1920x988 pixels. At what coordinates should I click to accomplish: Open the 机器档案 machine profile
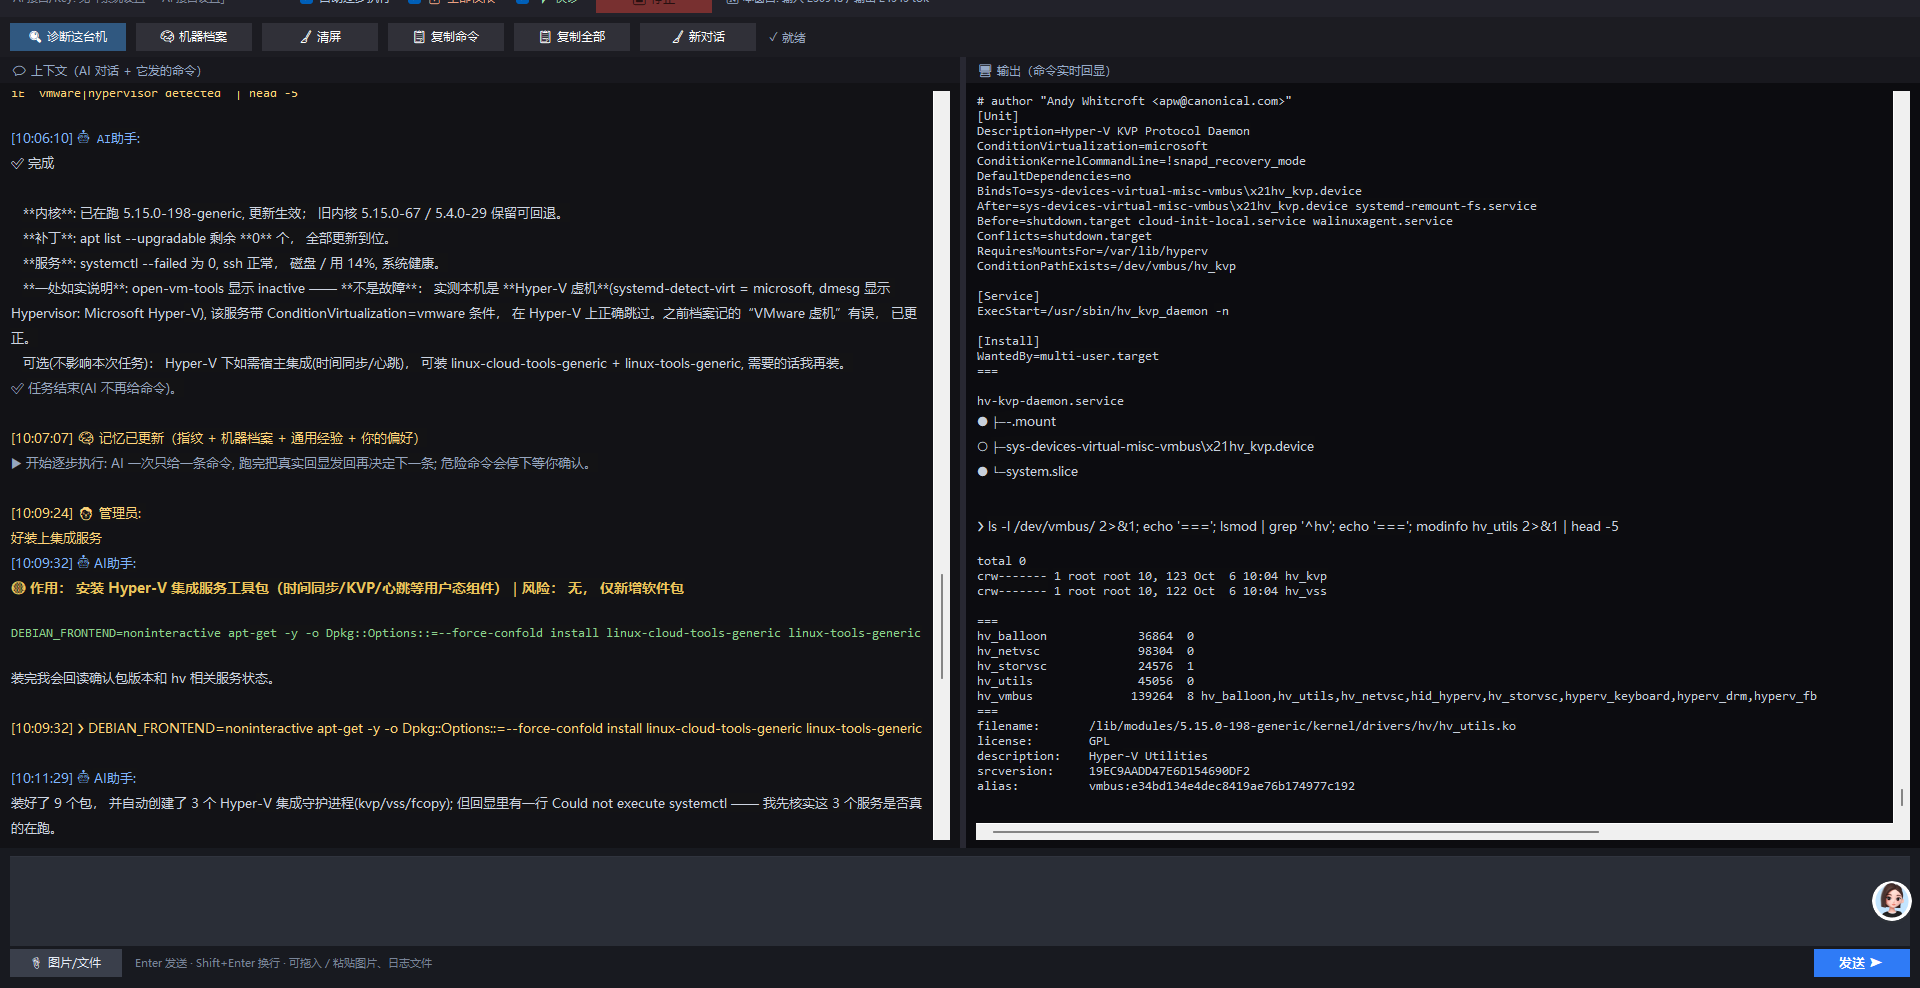(x=194, y=37)
